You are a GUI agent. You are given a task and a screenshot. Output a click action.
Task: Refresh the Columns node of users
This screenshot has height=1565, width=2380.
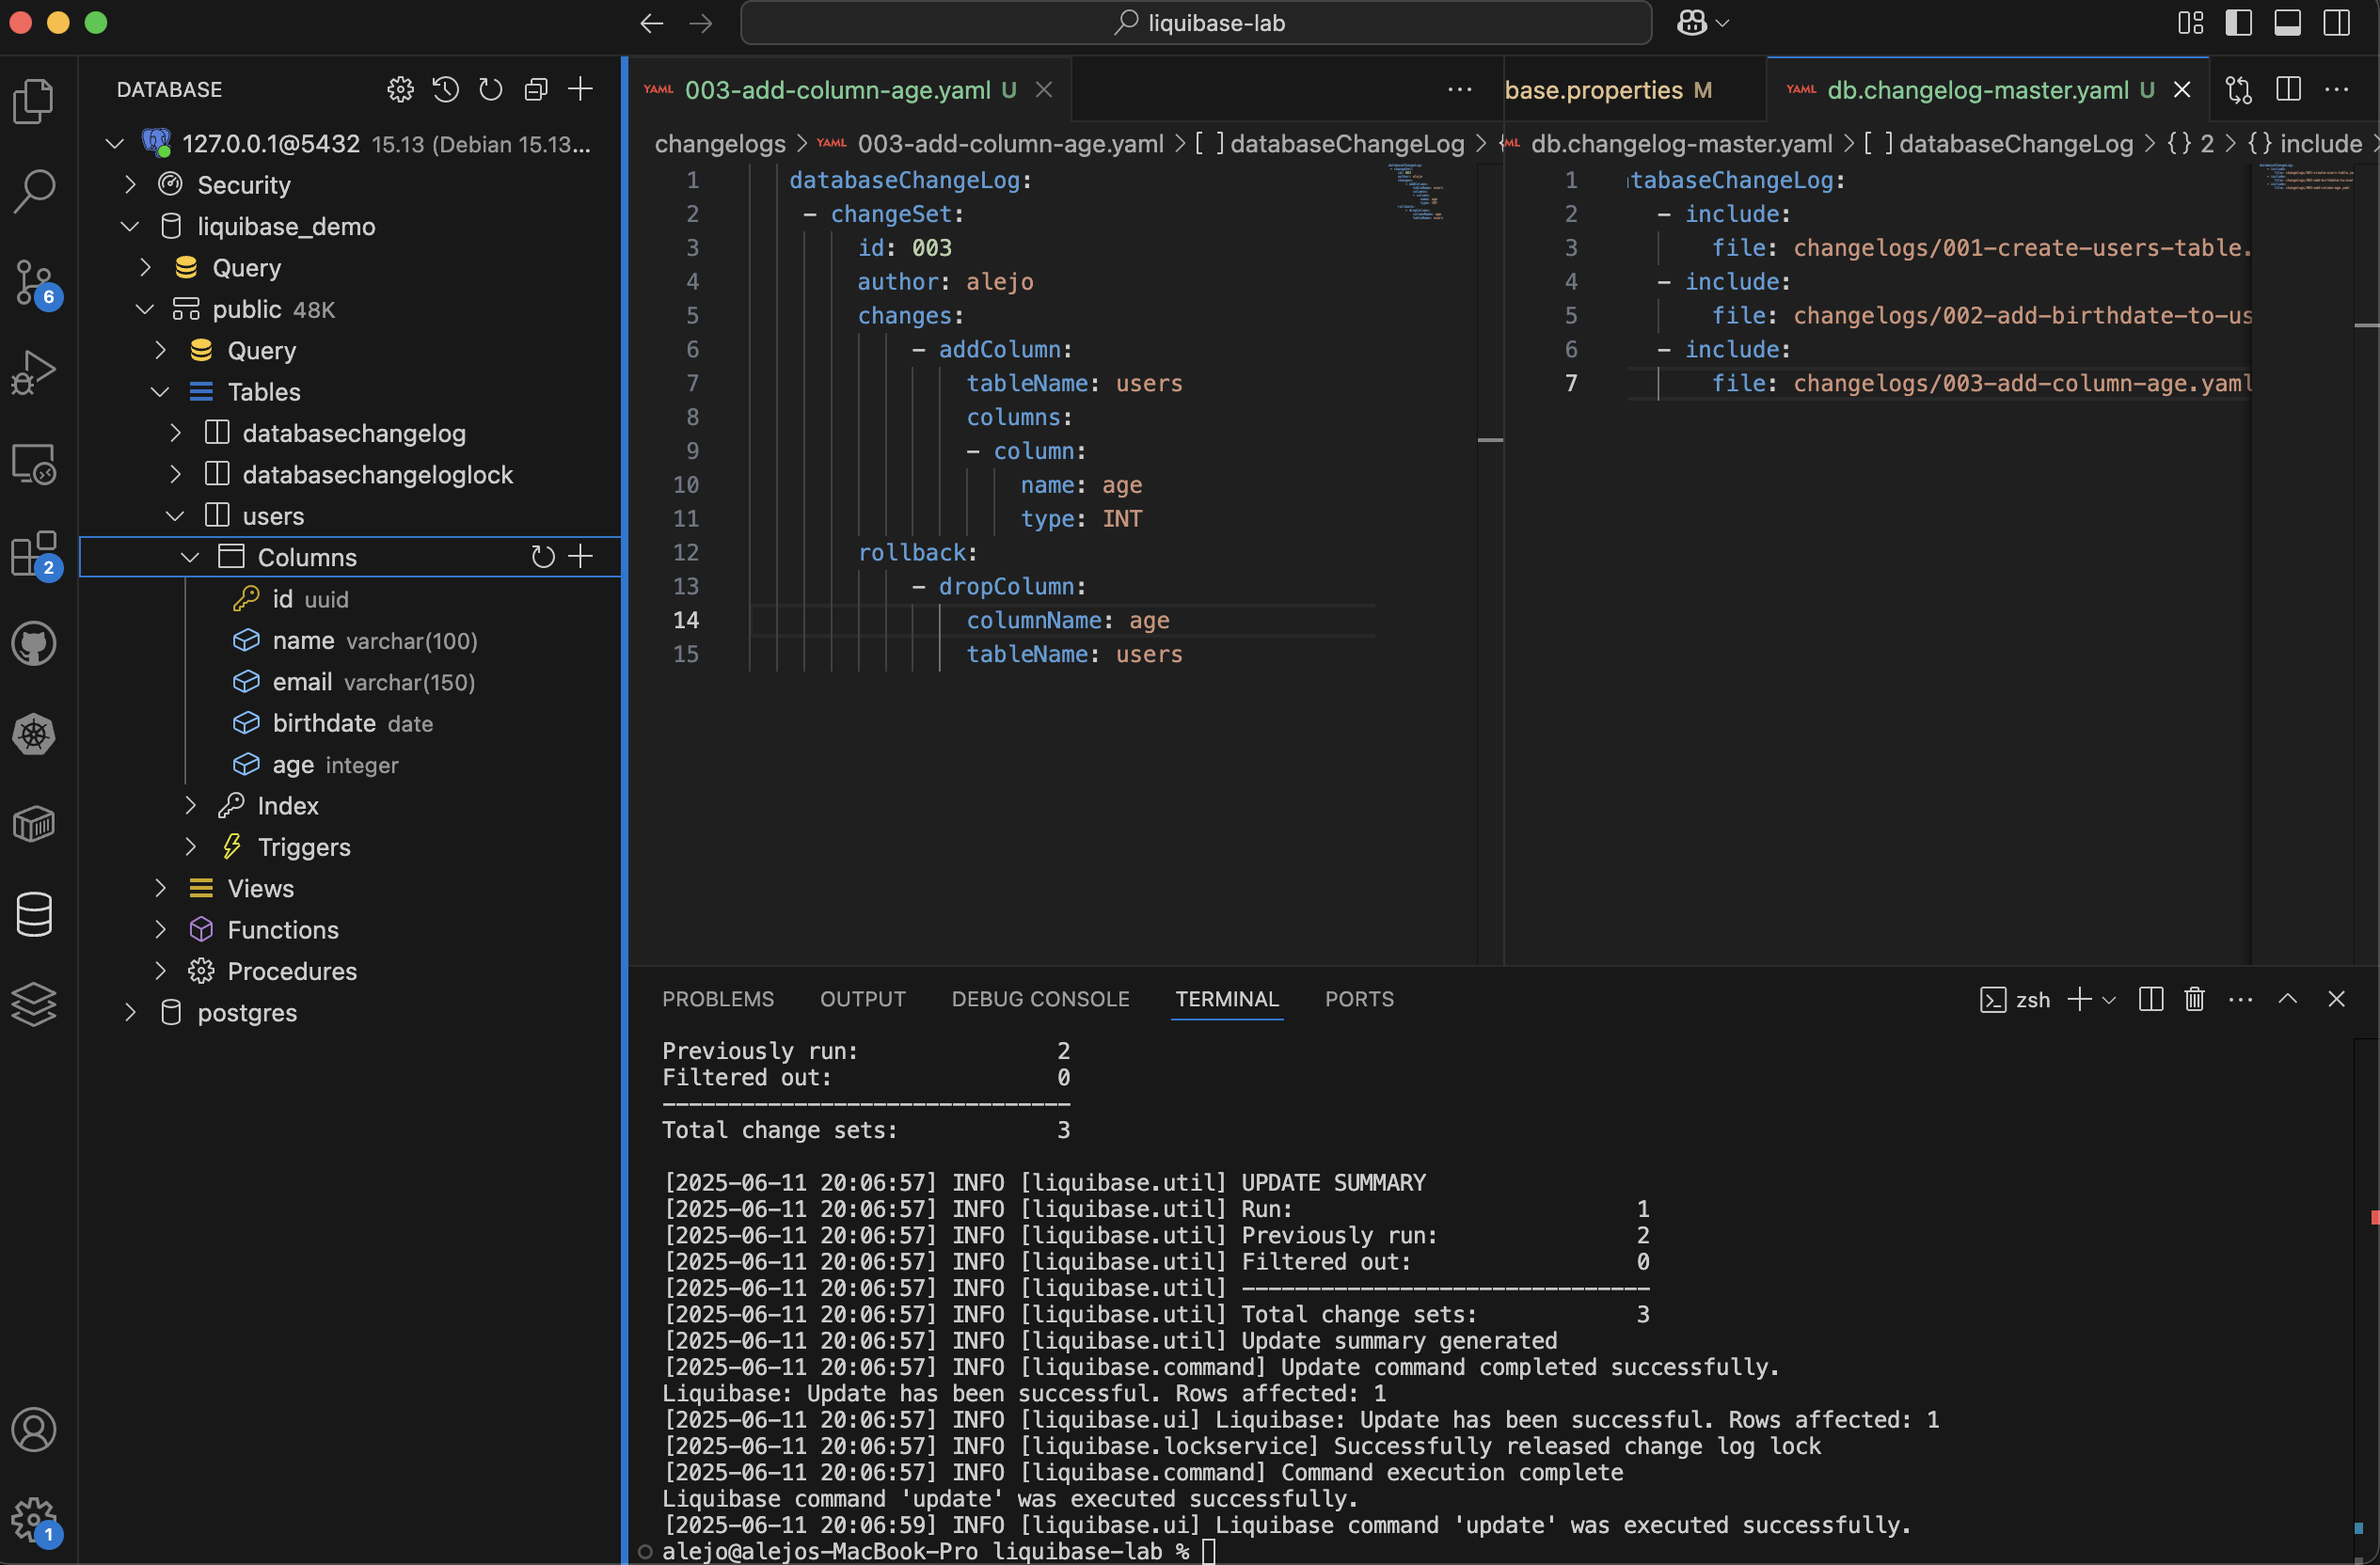coord(543,557)
